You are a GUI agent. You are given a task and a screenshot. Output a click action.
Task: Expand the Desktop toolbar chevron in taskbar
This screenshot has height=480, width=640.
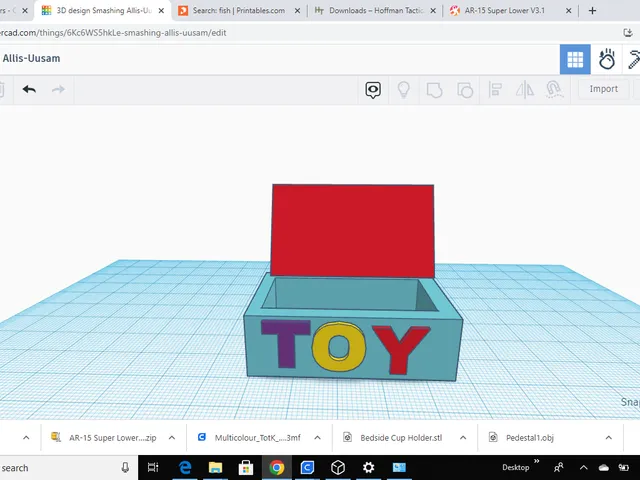tap(536, 461)
